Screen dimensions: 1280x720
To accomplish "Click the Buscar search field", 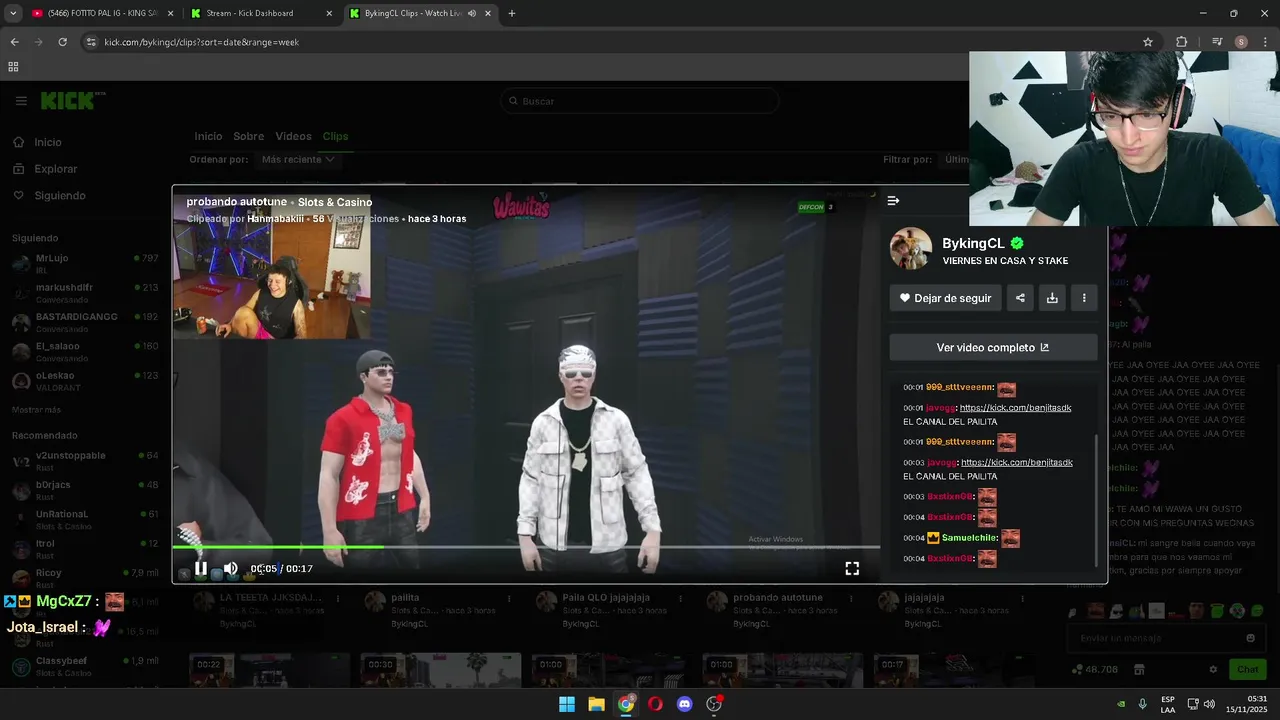I will [640, 101].
